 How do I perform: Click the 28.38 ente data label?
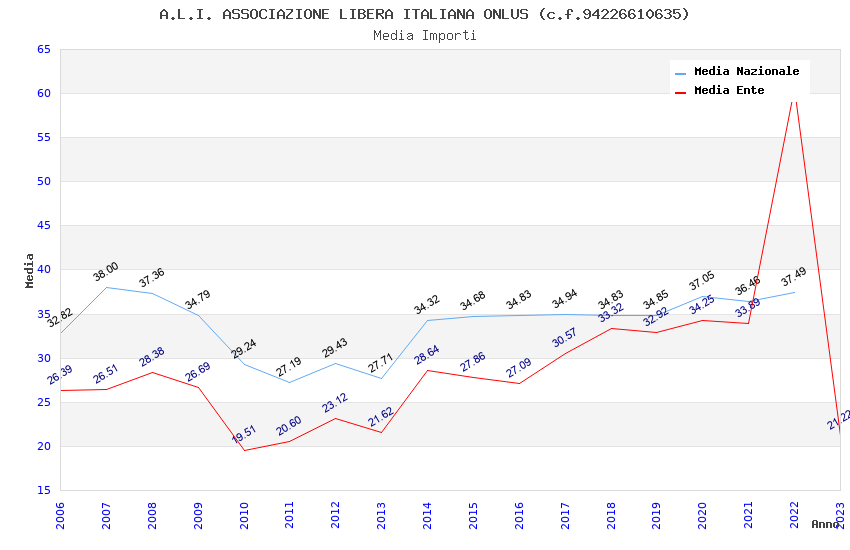point(152,357)
